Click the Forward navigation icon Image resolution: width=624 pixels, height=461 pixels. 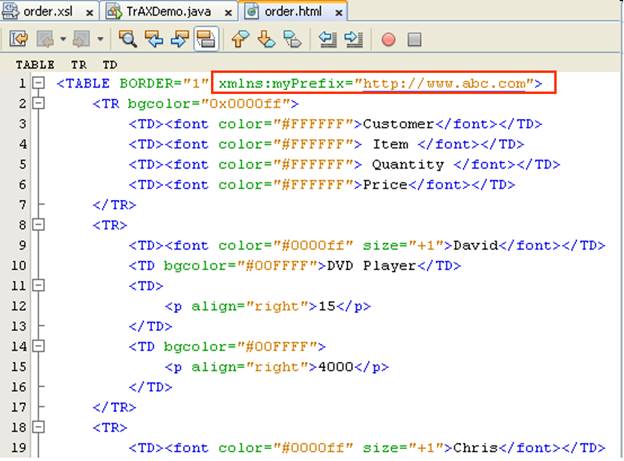click(81, 39)
